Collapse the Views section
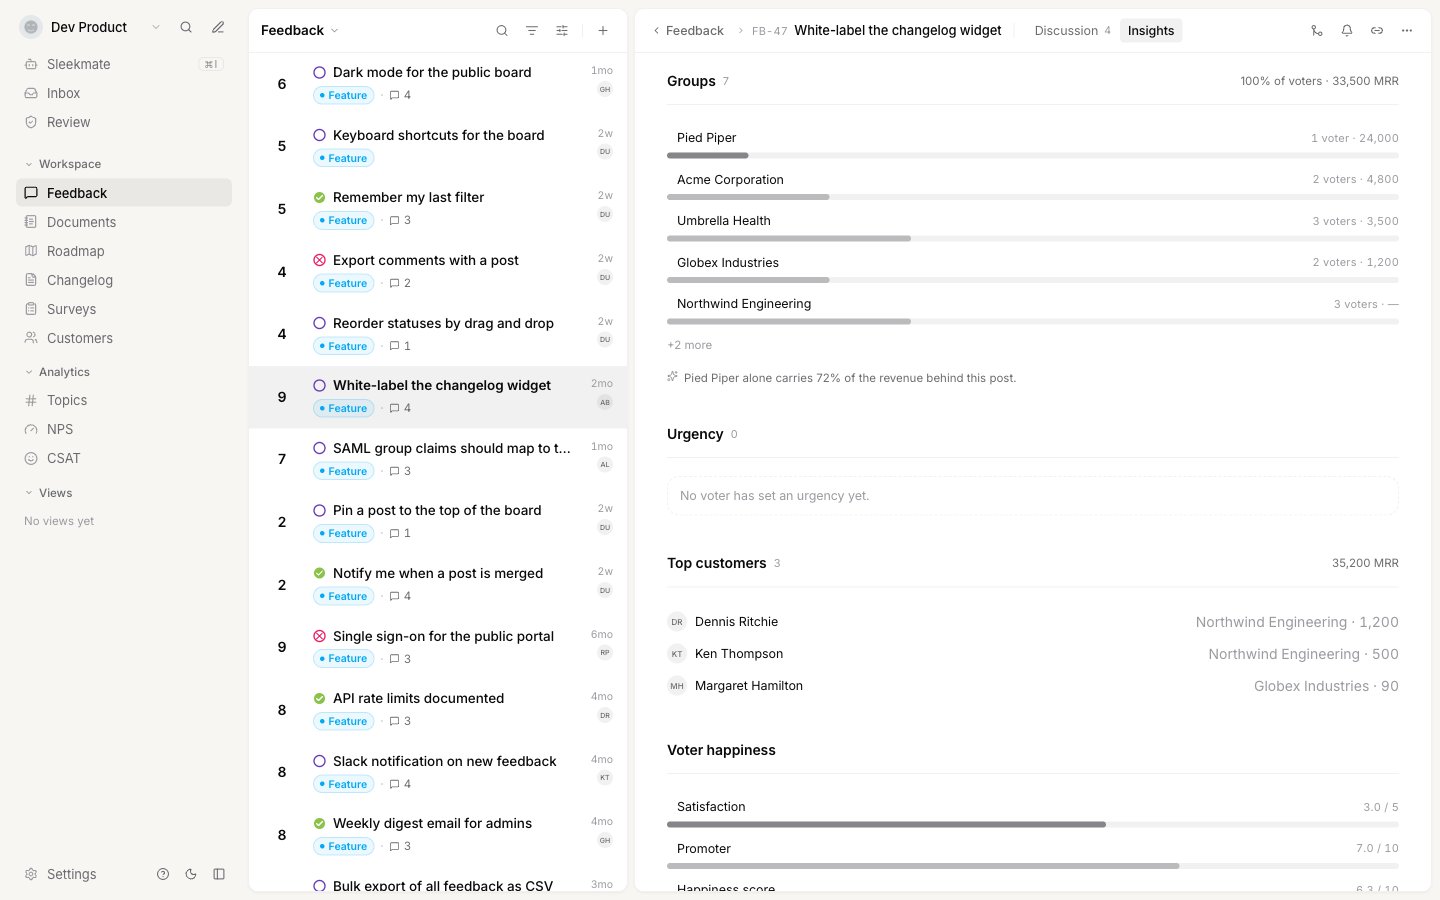This screenshot has height=900, width=1440. click(x=48, y=493)
